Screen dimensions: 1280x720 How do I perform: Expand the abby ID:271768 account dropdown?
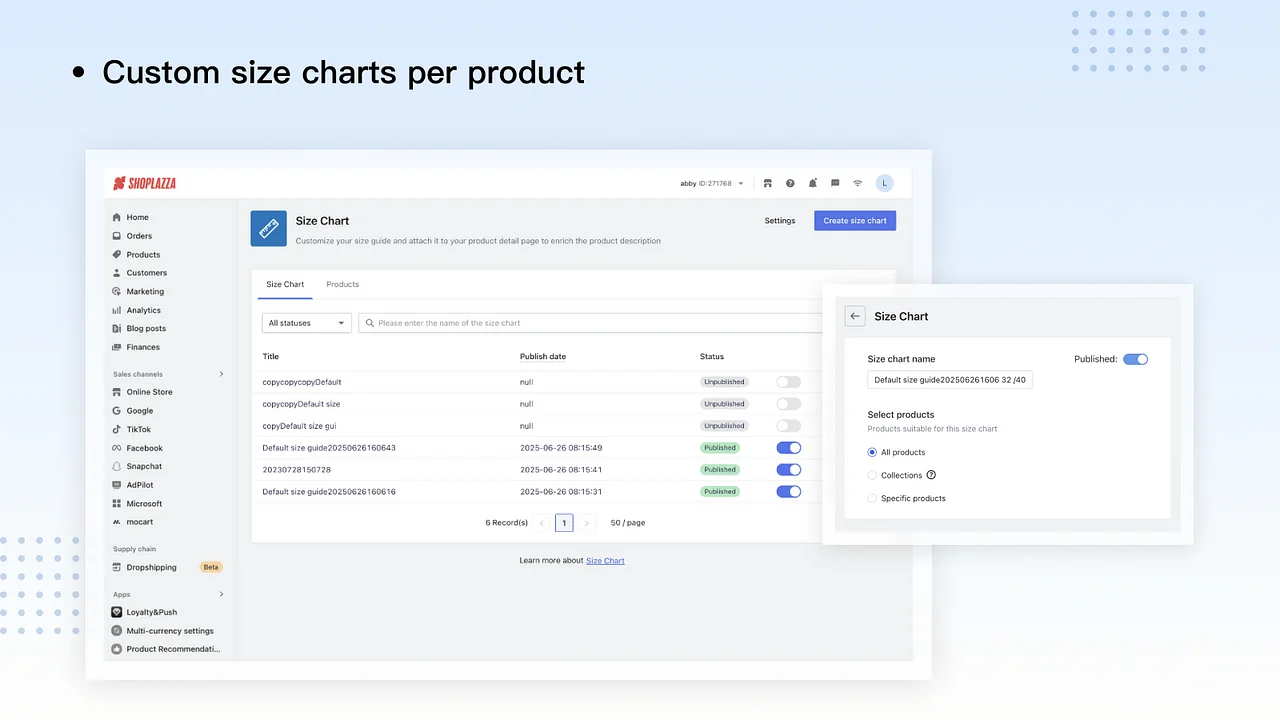710,183
